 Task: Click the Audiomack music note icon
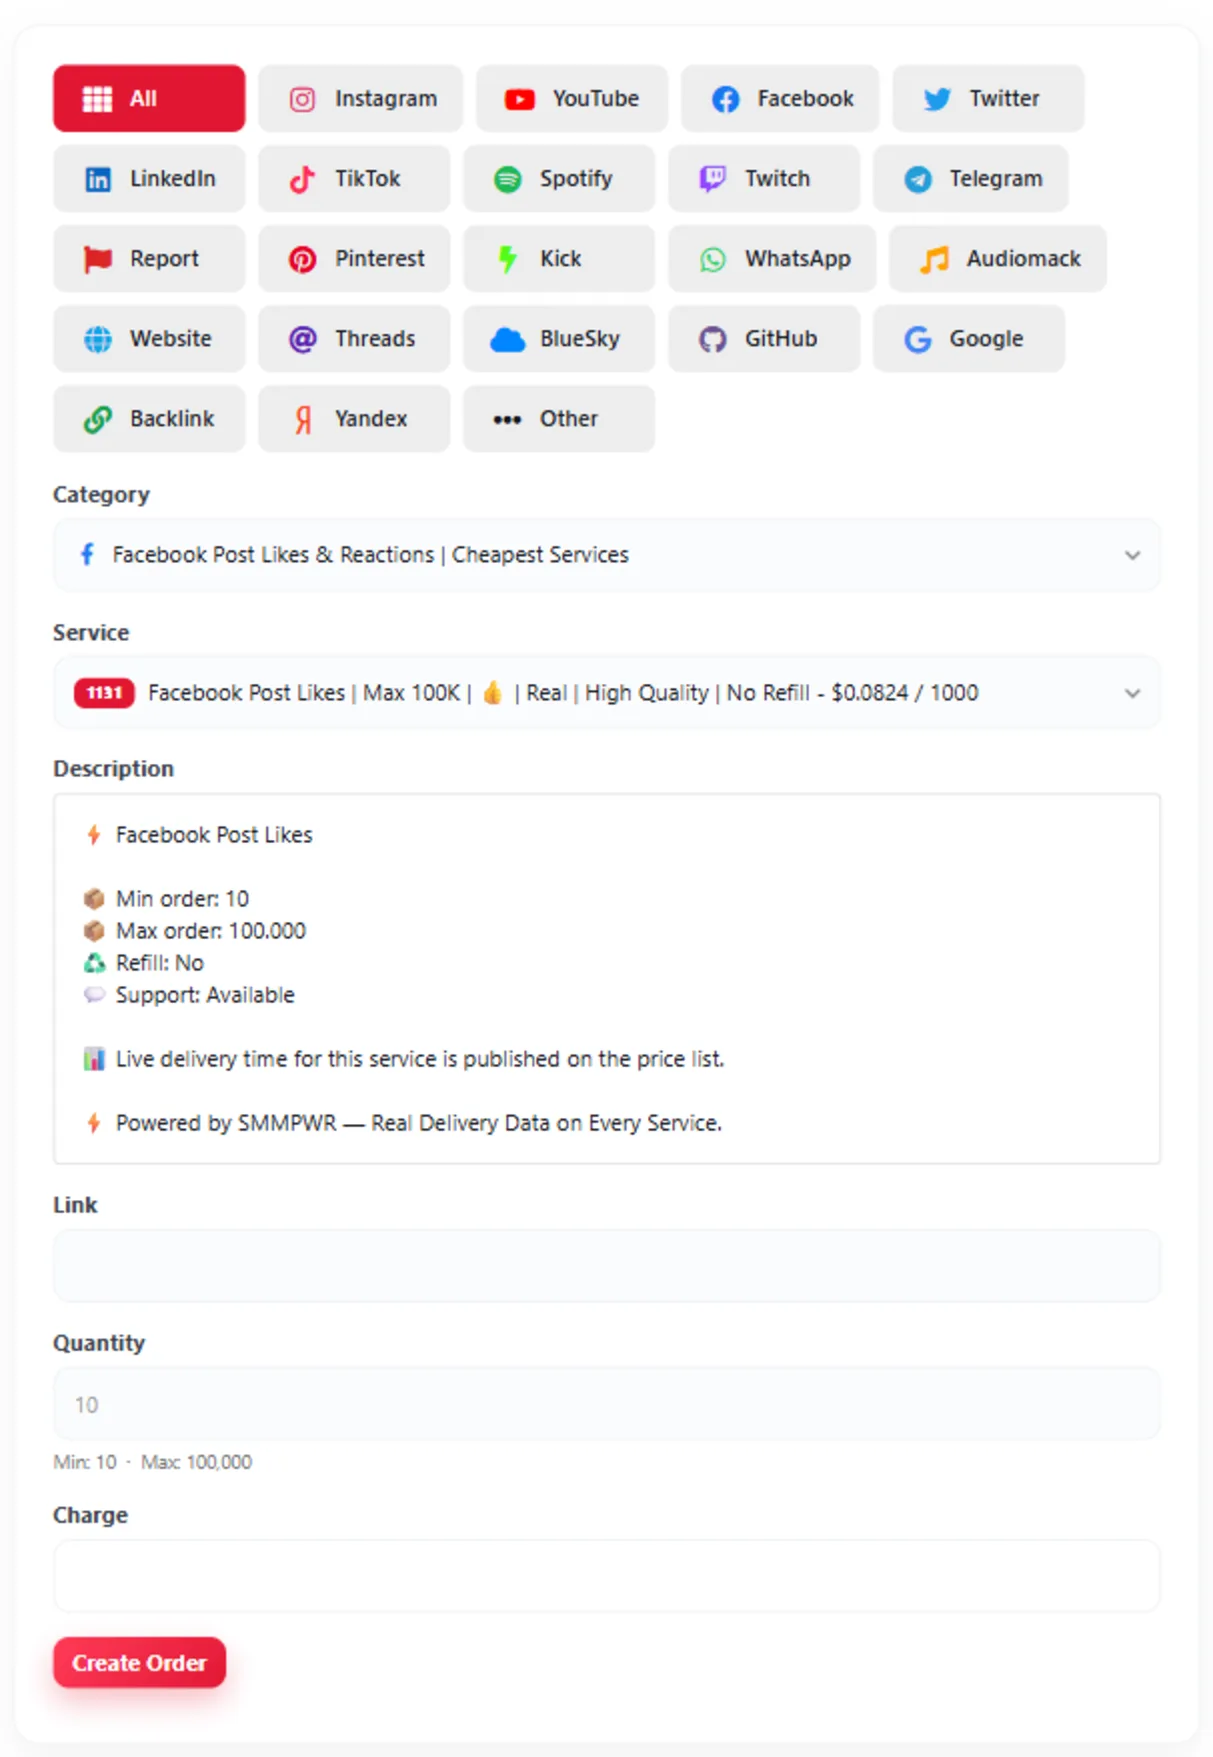tap(934, 259)
